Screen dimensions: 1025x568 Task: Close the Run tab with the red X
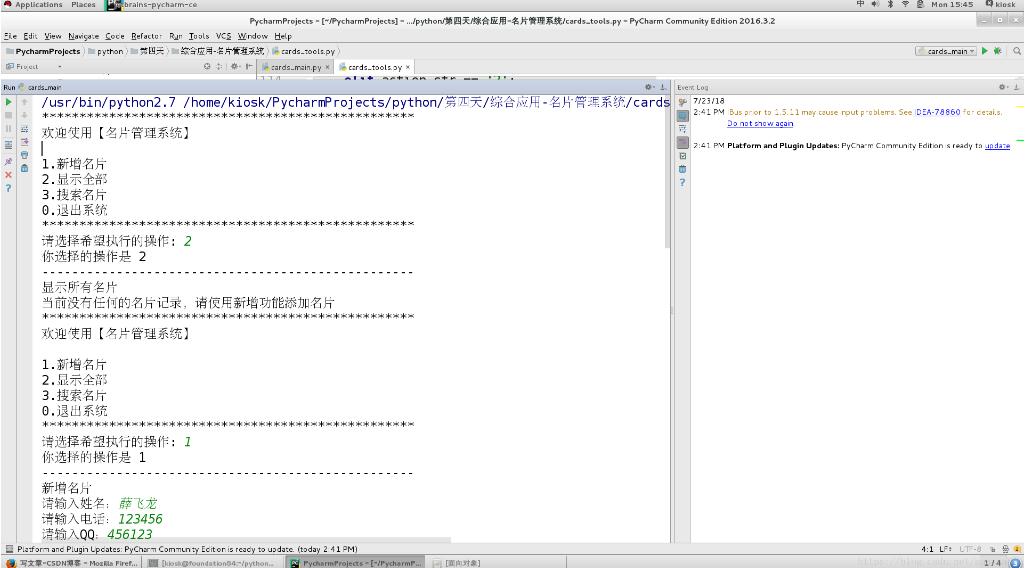pos(8,175)
